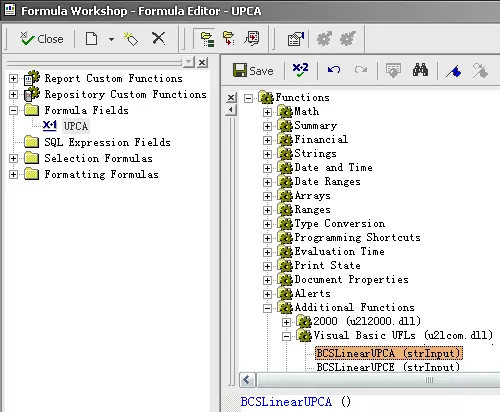Toggle the Show Workshop Tree icon

[x=207, y=39]
